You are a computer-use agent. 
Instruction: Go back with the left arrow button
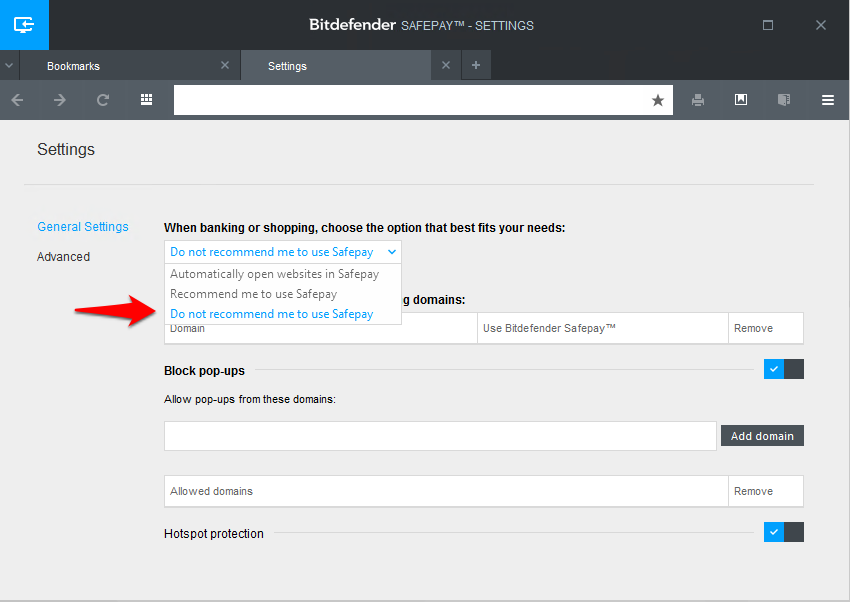click(x=17, y=100)
